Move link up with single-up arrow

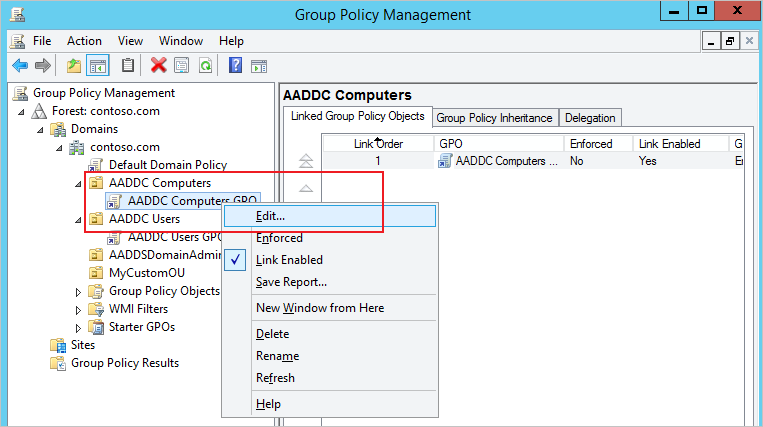(306, 188)
